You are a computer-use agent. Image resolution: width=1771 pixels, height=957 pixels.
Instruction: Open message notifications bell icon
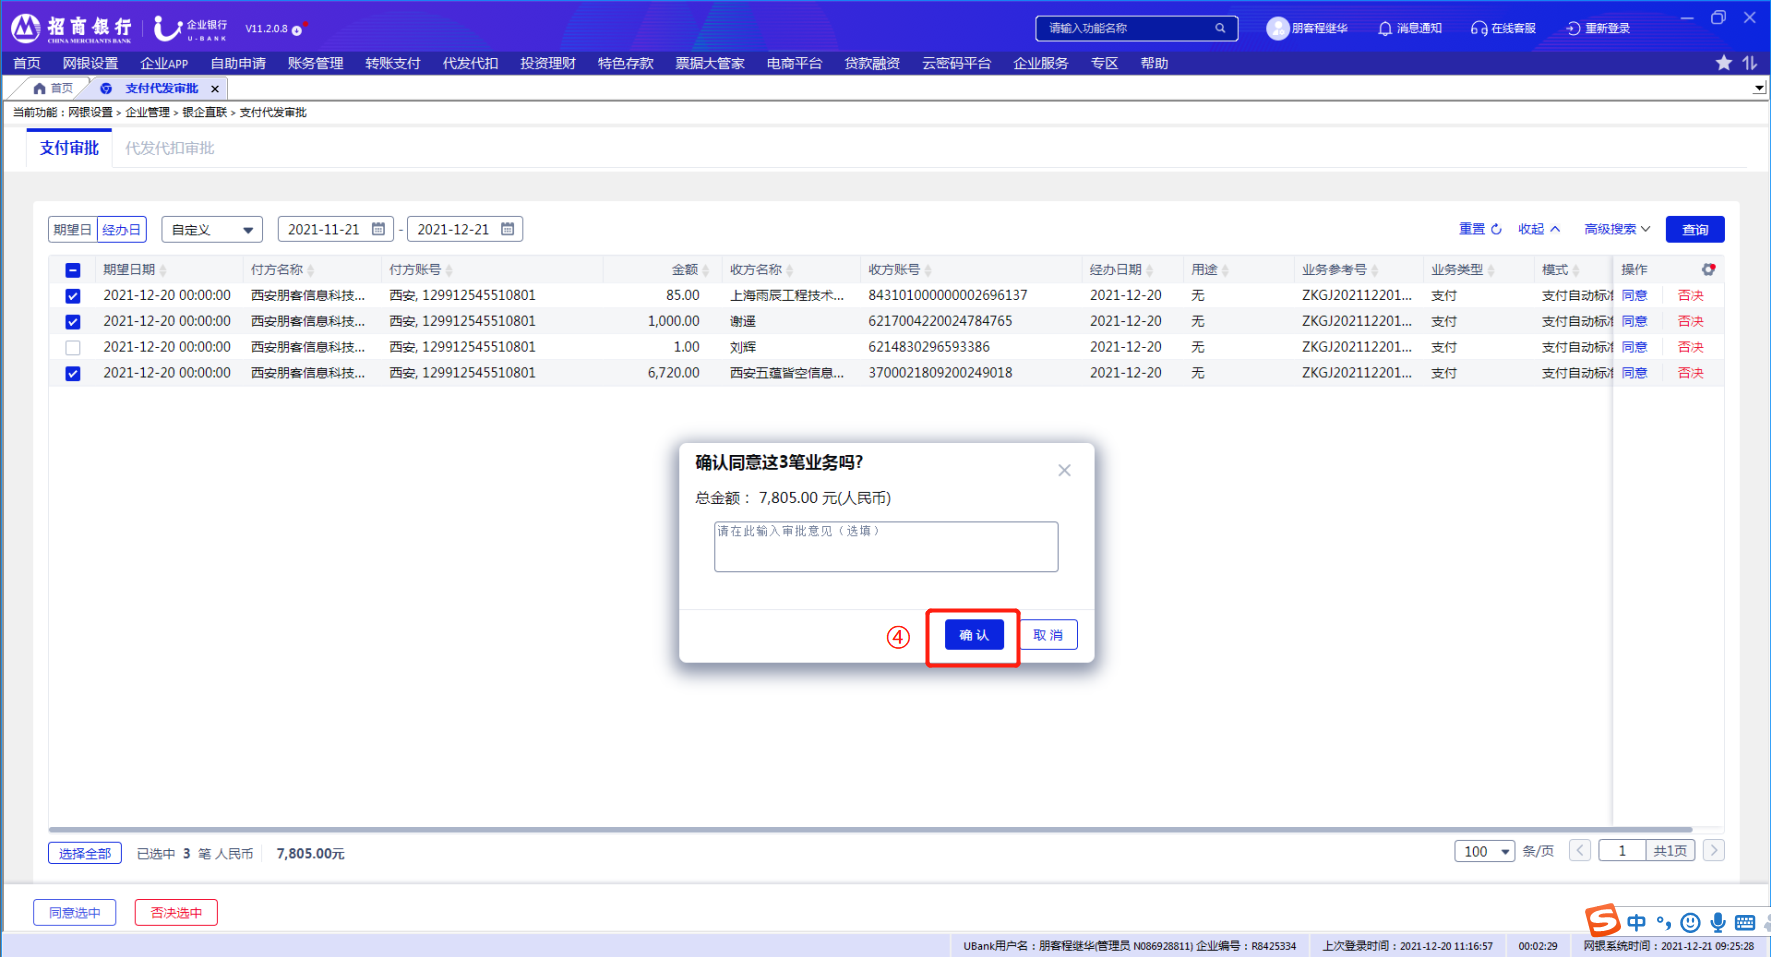coord(1385,28)
